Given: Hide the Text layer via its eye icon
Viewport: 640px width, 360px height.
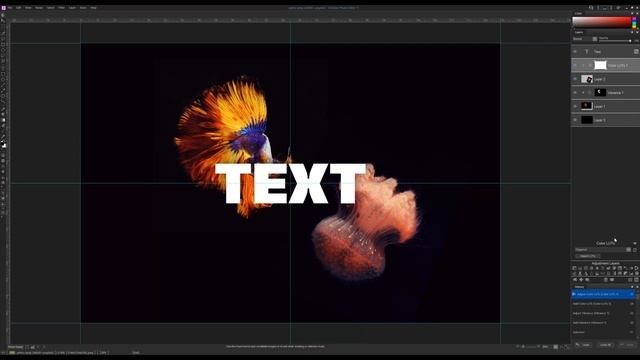Looking at the screenshot, I should [x=575, y=52].
